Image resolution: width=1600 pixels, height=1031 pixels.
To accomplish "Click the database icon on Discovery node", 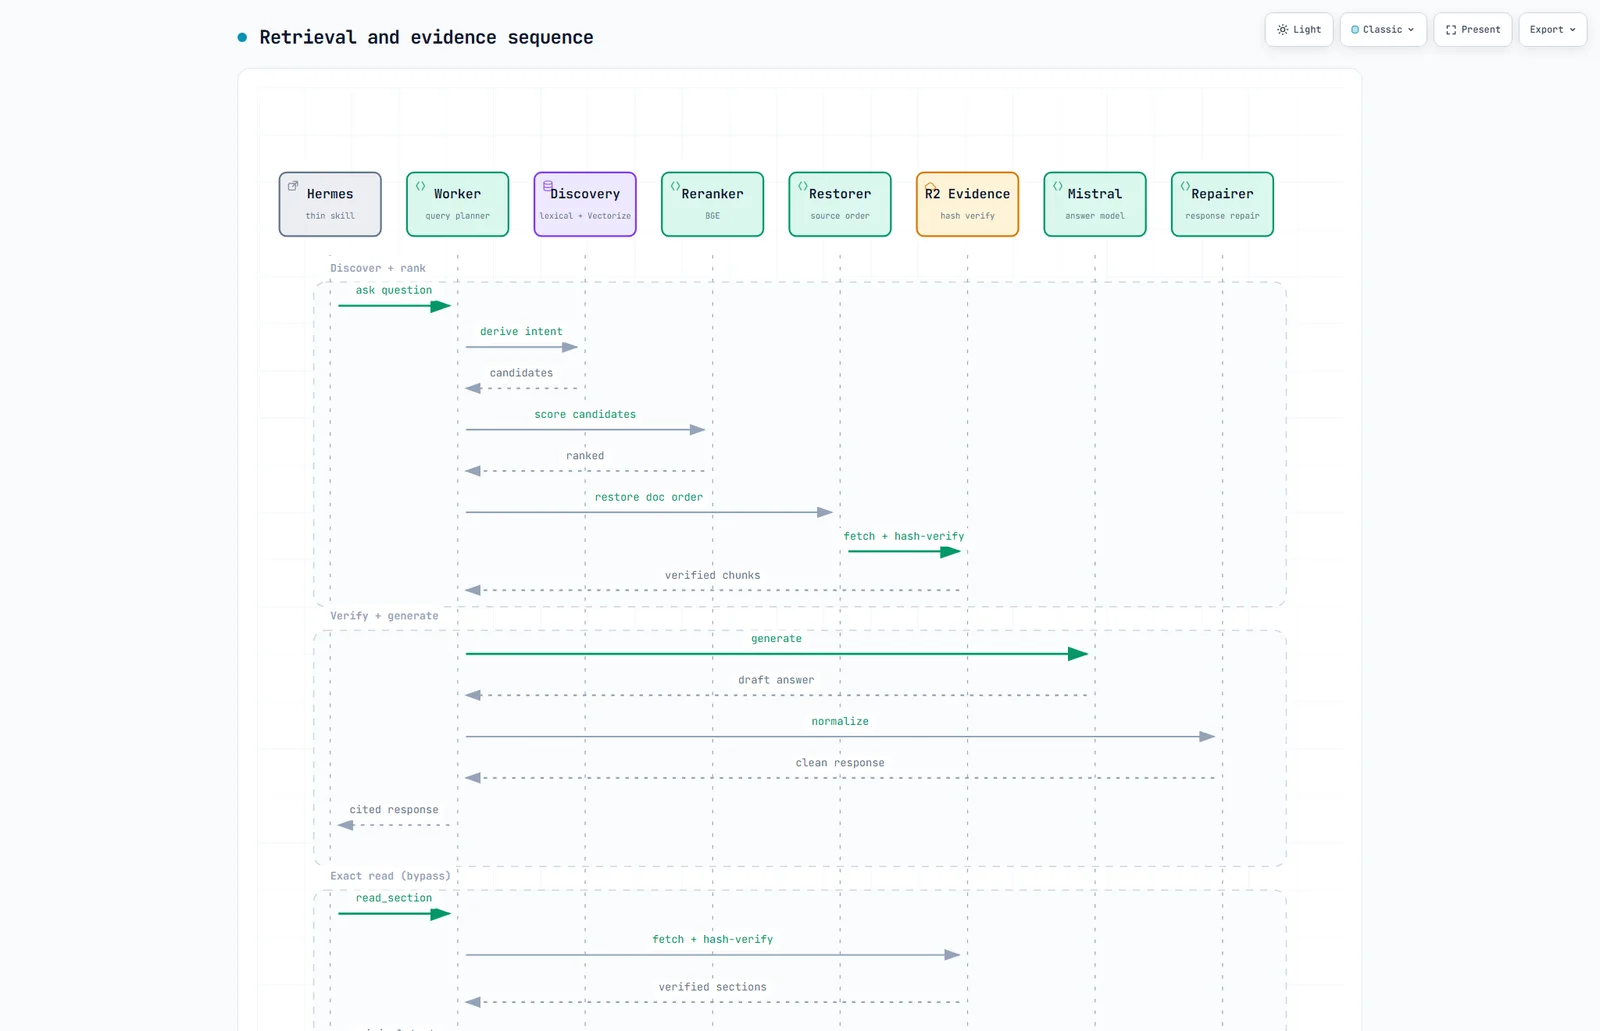I will click(x=548, y=186).
